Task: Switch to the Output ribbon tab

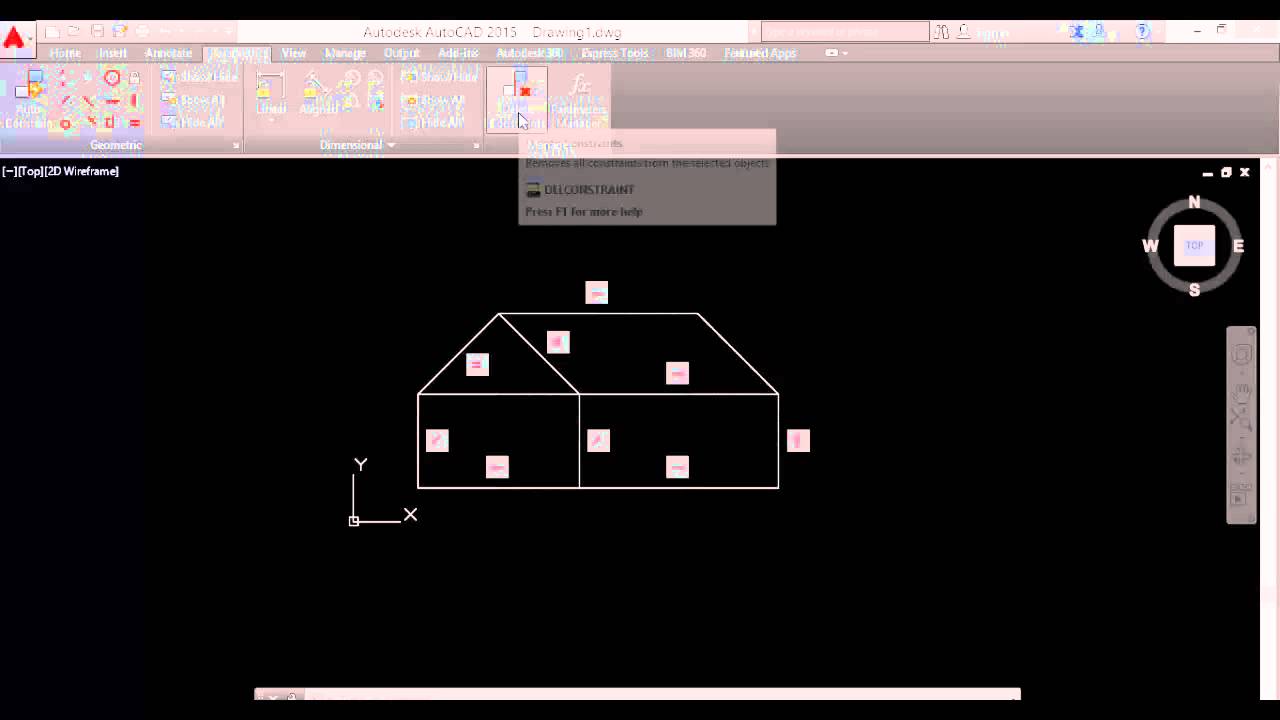Action: point(401,53)
